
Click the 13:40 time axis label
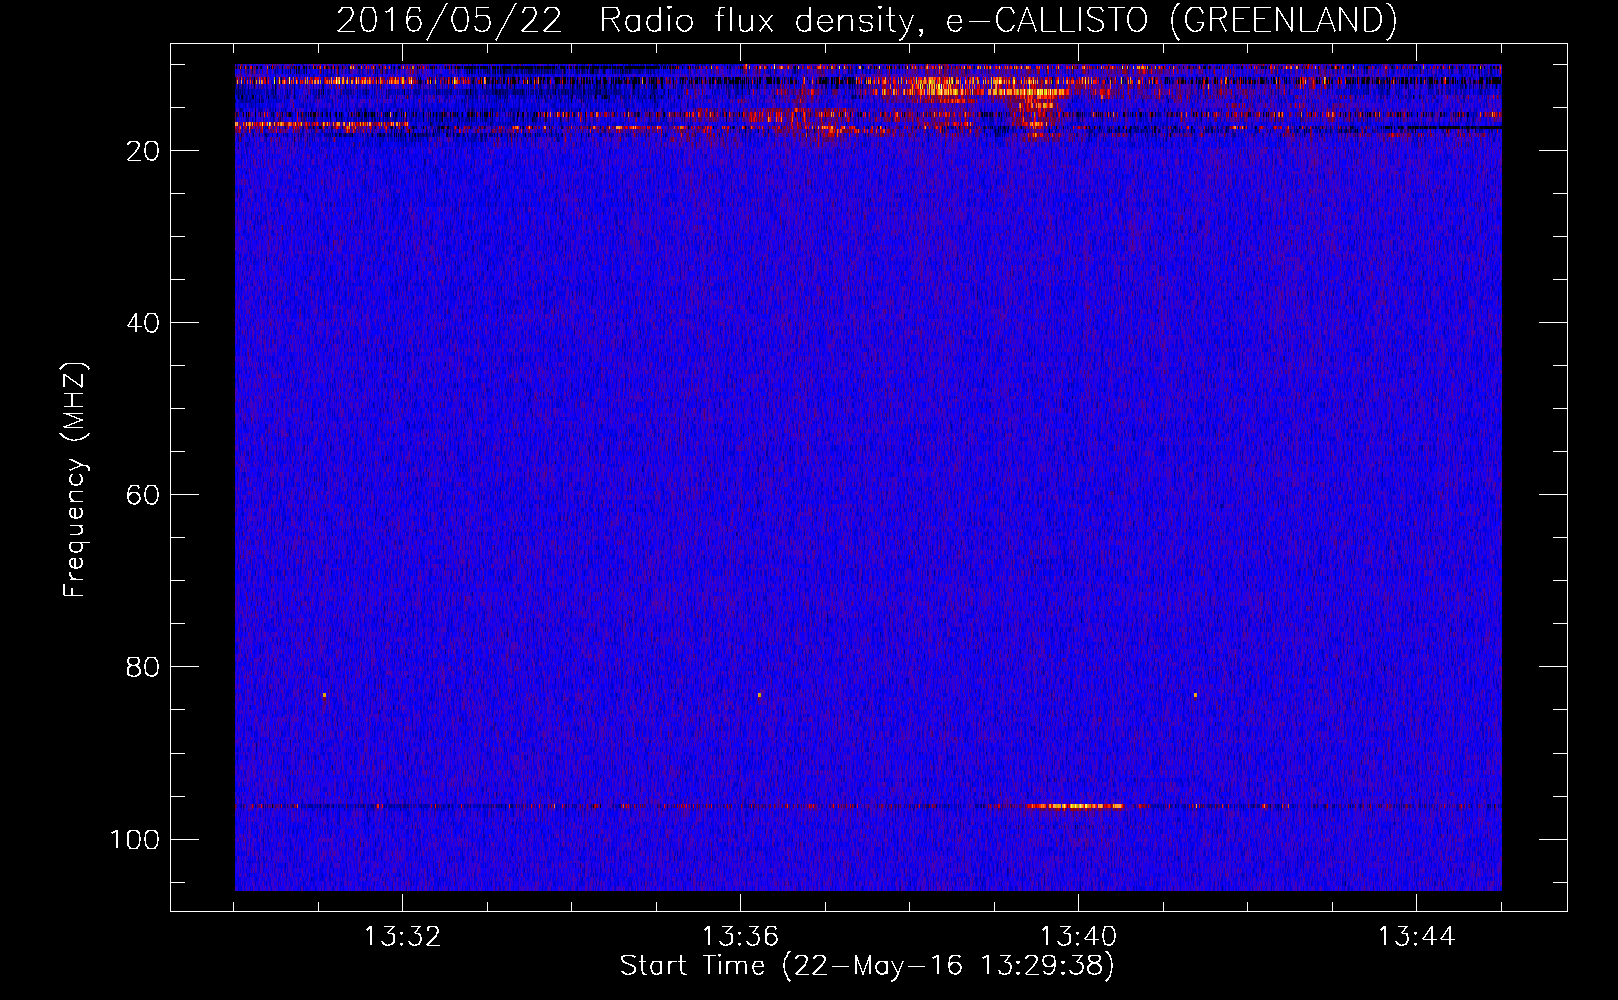pos(1078,937)
